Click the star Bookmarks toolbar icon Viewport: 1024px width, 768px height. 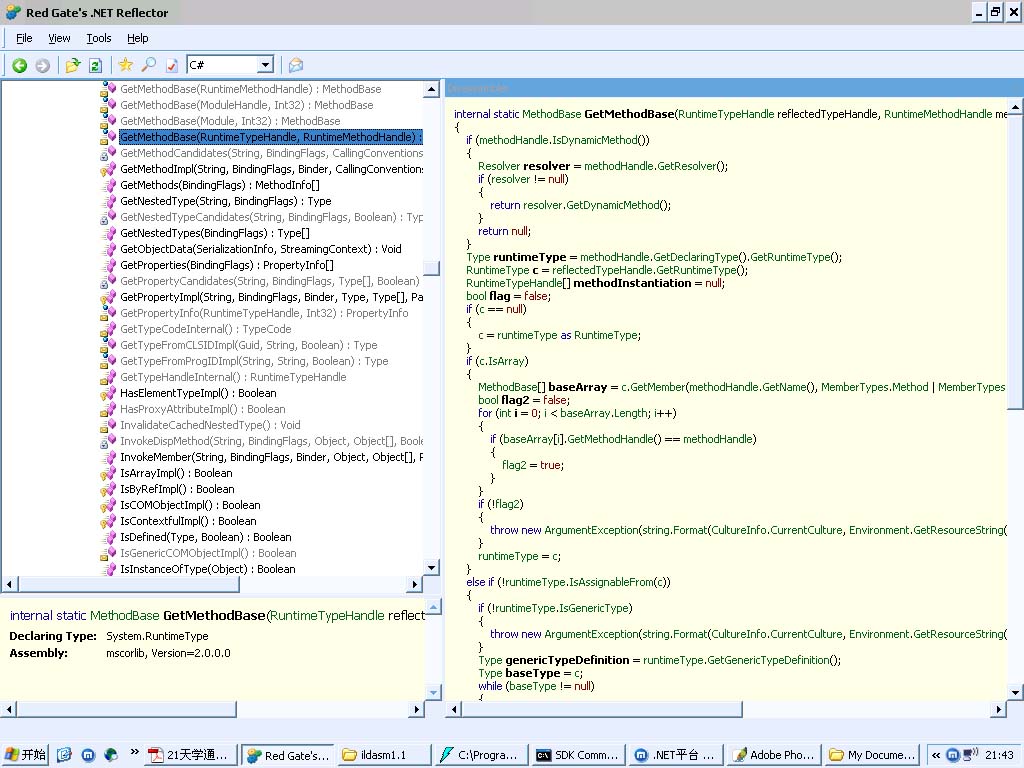pyautogui.click(x=125, y=65)
